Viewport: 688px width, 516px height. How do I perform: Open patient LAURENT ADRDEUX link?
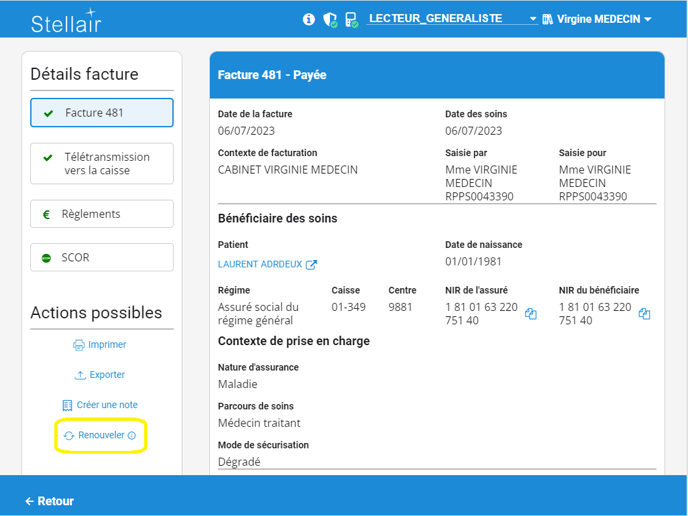point(260,265)
